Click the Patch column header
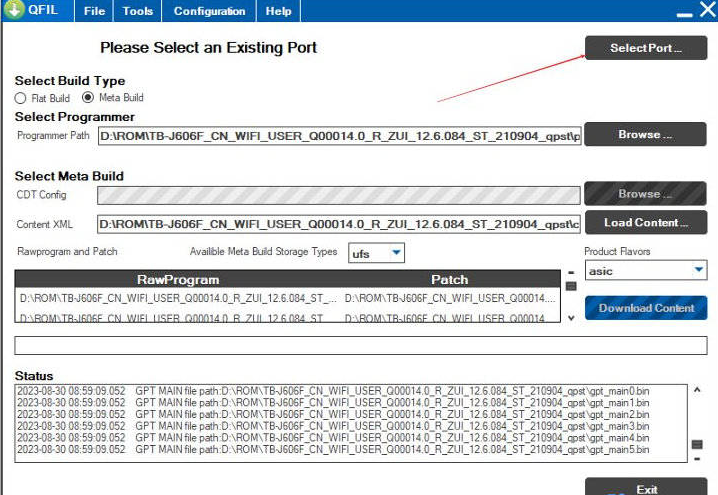 click(450, 279)
